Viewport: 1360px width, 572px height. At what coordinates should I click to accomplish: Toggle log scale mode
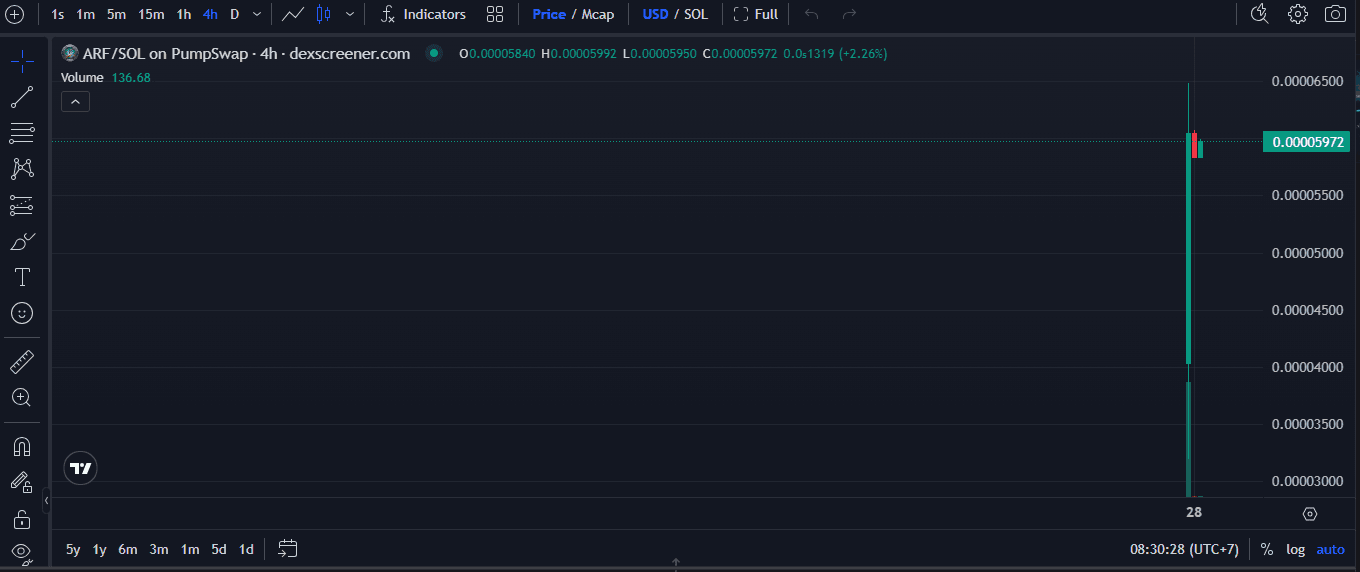1295,549
